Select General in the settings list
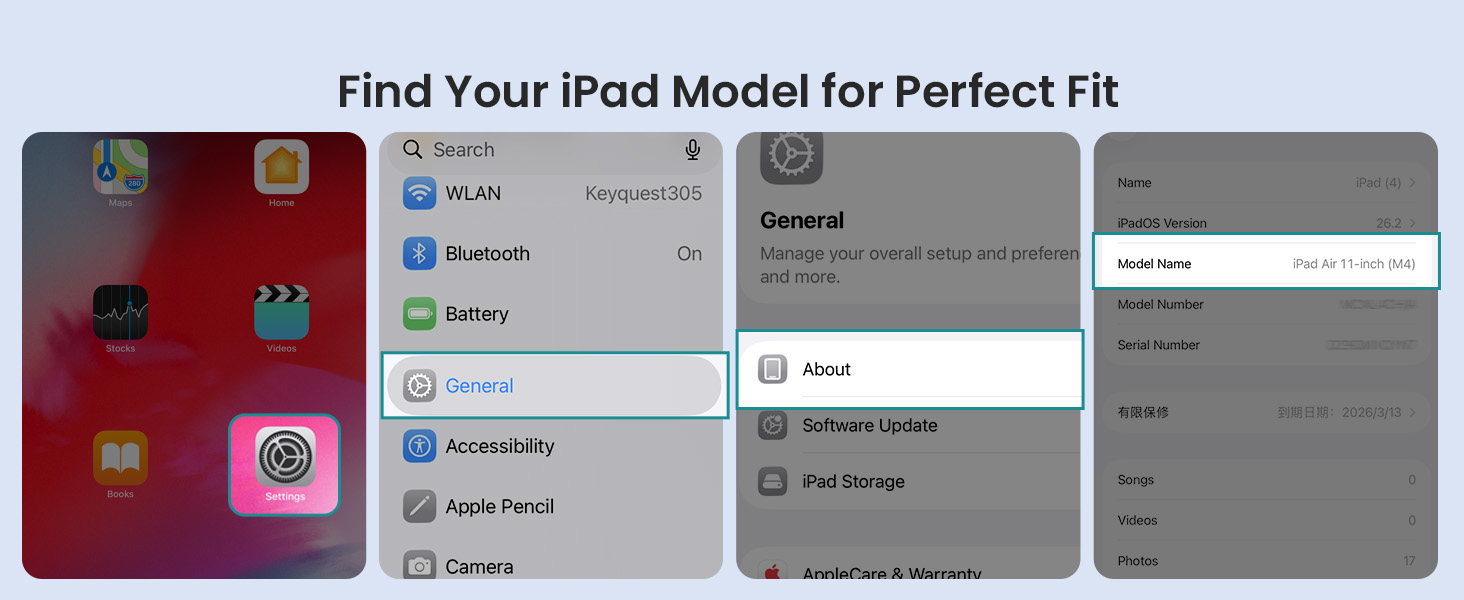This screenshot has width=1464, height=600. pyautogui.click(x=554, y=386)
